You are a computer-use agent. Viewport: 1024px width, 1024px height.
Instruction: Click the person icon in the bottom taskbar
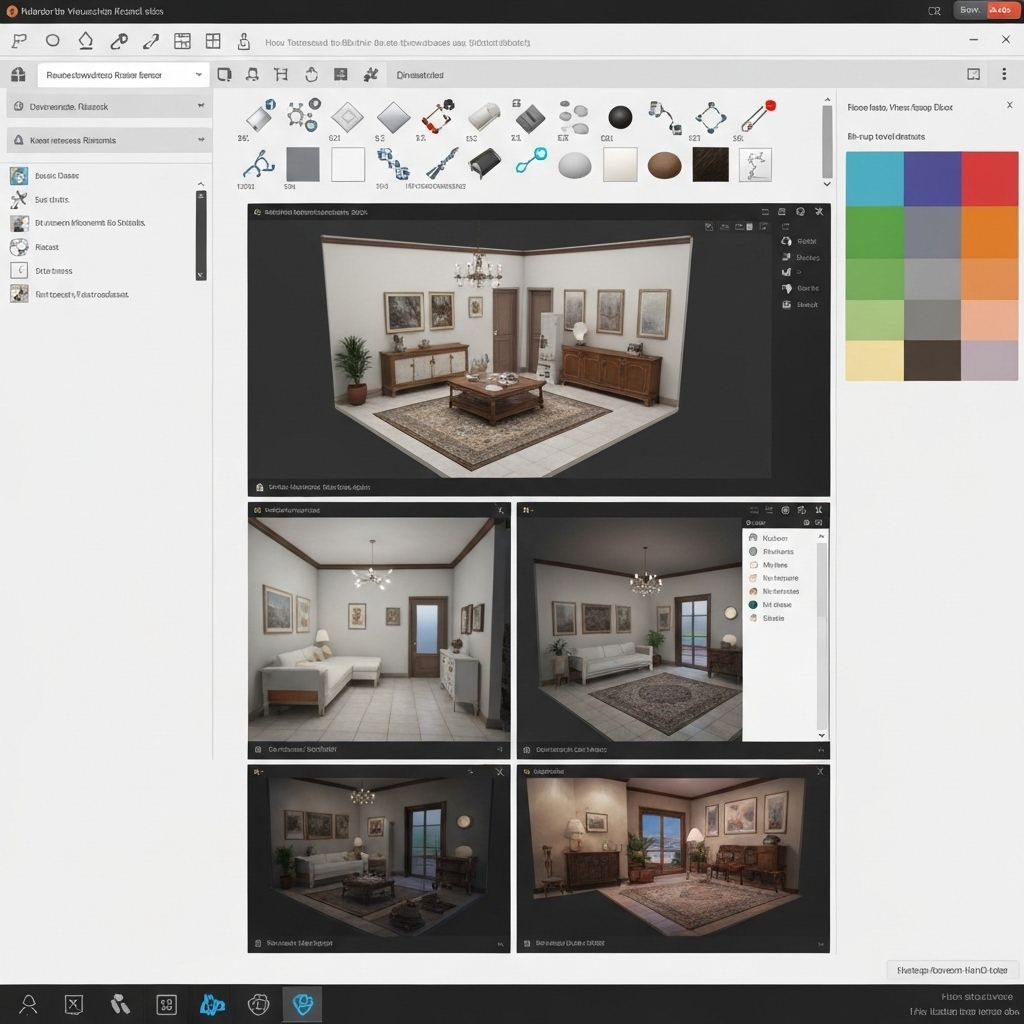point(28,1004)
